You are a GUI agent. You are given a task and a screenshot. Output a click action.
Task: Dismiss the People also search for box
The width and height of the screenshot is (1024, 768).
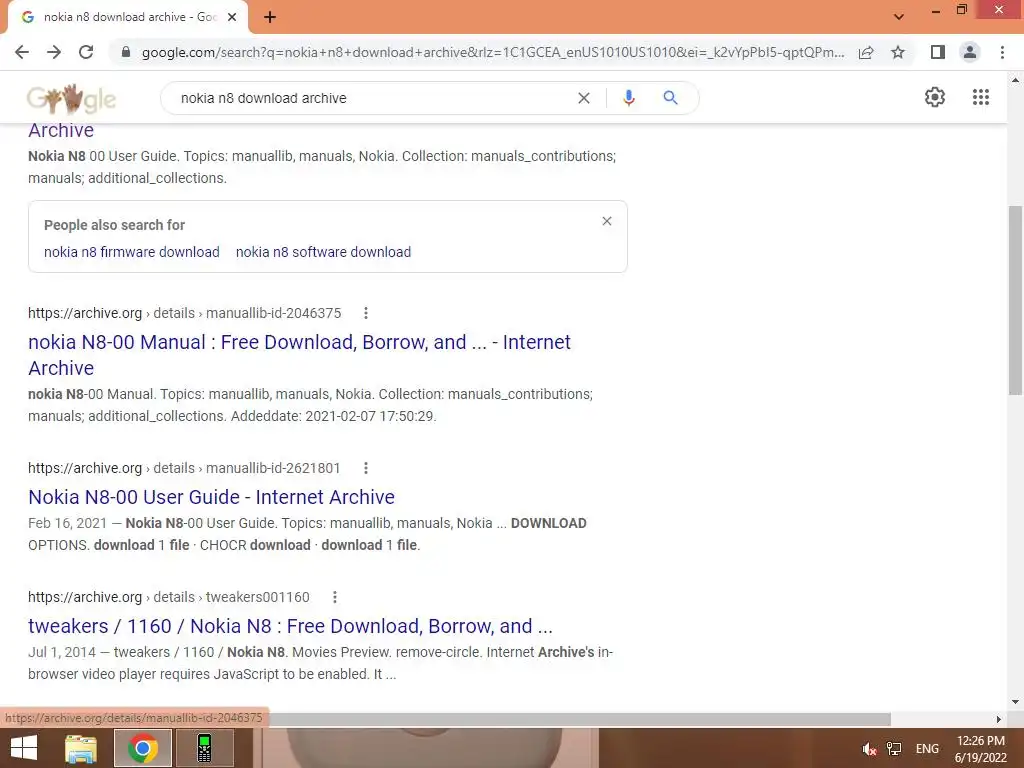(607, 221)
